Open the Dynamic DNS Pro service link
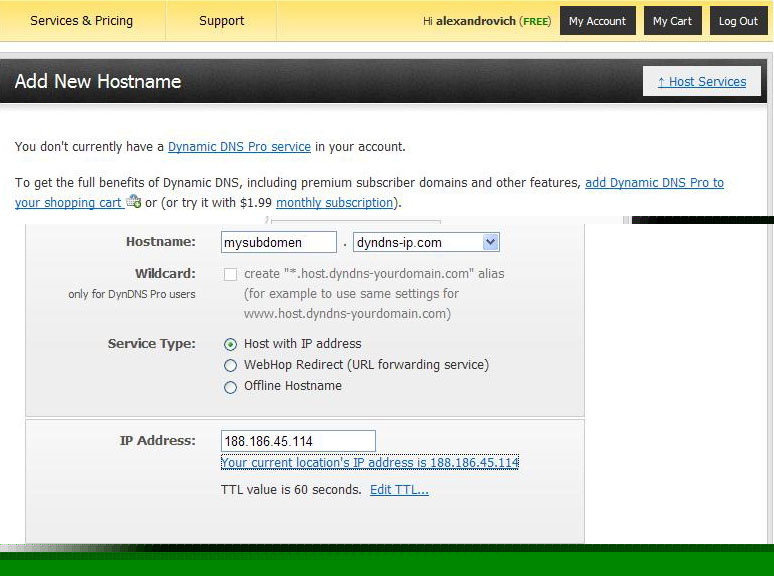774x576 pixels. click(239, 147)
